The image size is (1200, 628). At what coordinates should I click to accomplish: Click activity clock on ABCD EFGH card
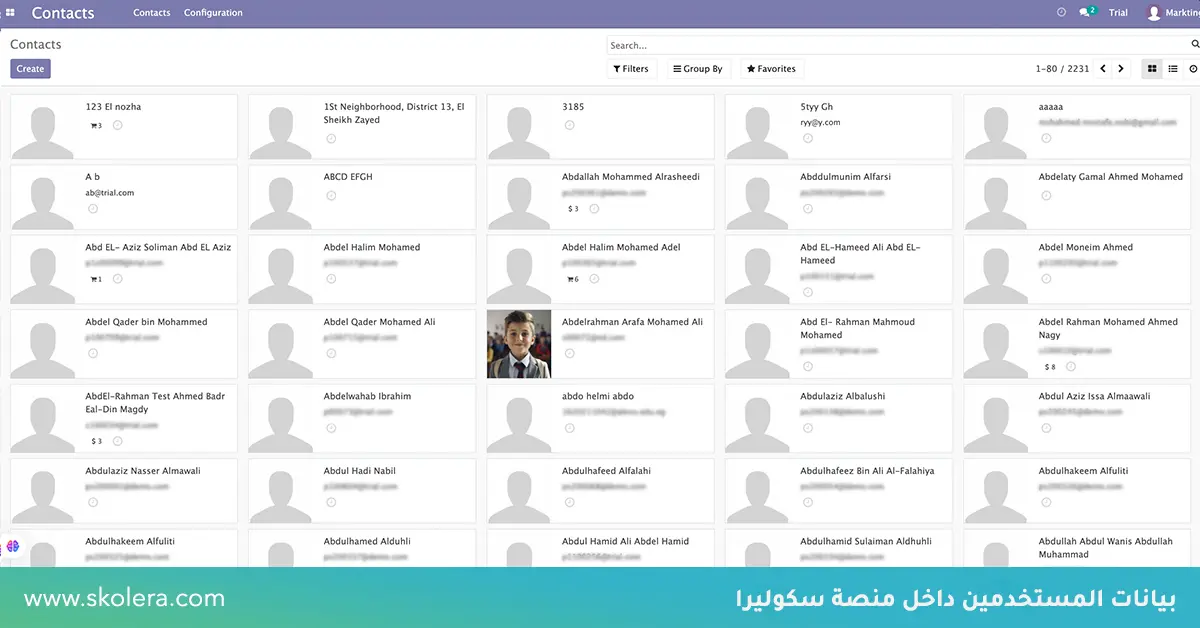coord(331,195)
